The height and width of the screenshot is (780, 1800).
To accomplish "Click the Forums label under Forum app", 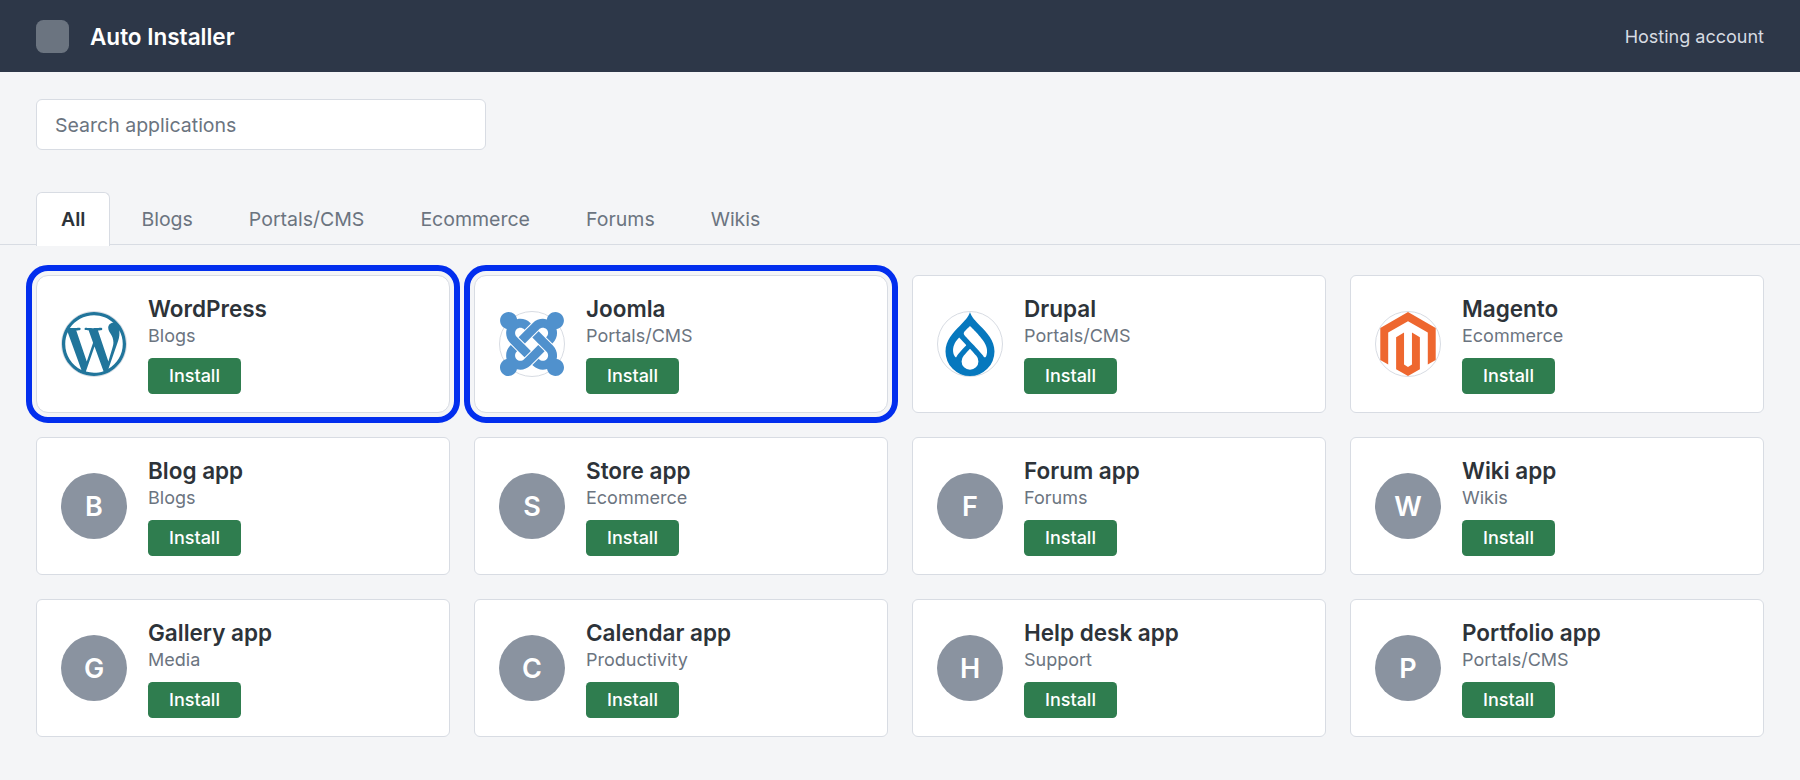I will (x=1055, y=498).
